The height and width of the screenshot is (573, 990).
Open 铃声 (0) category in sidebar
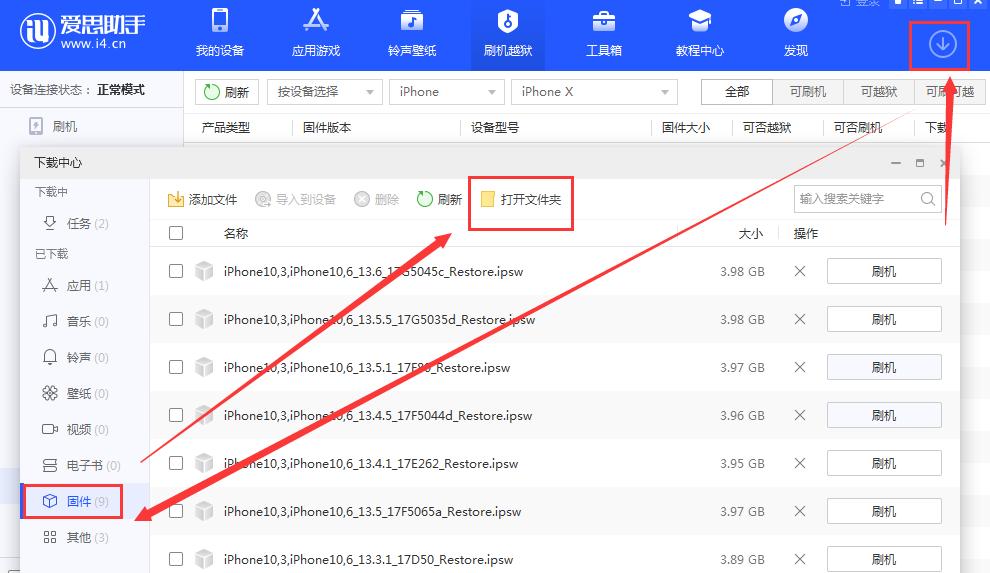coord(76,357)
